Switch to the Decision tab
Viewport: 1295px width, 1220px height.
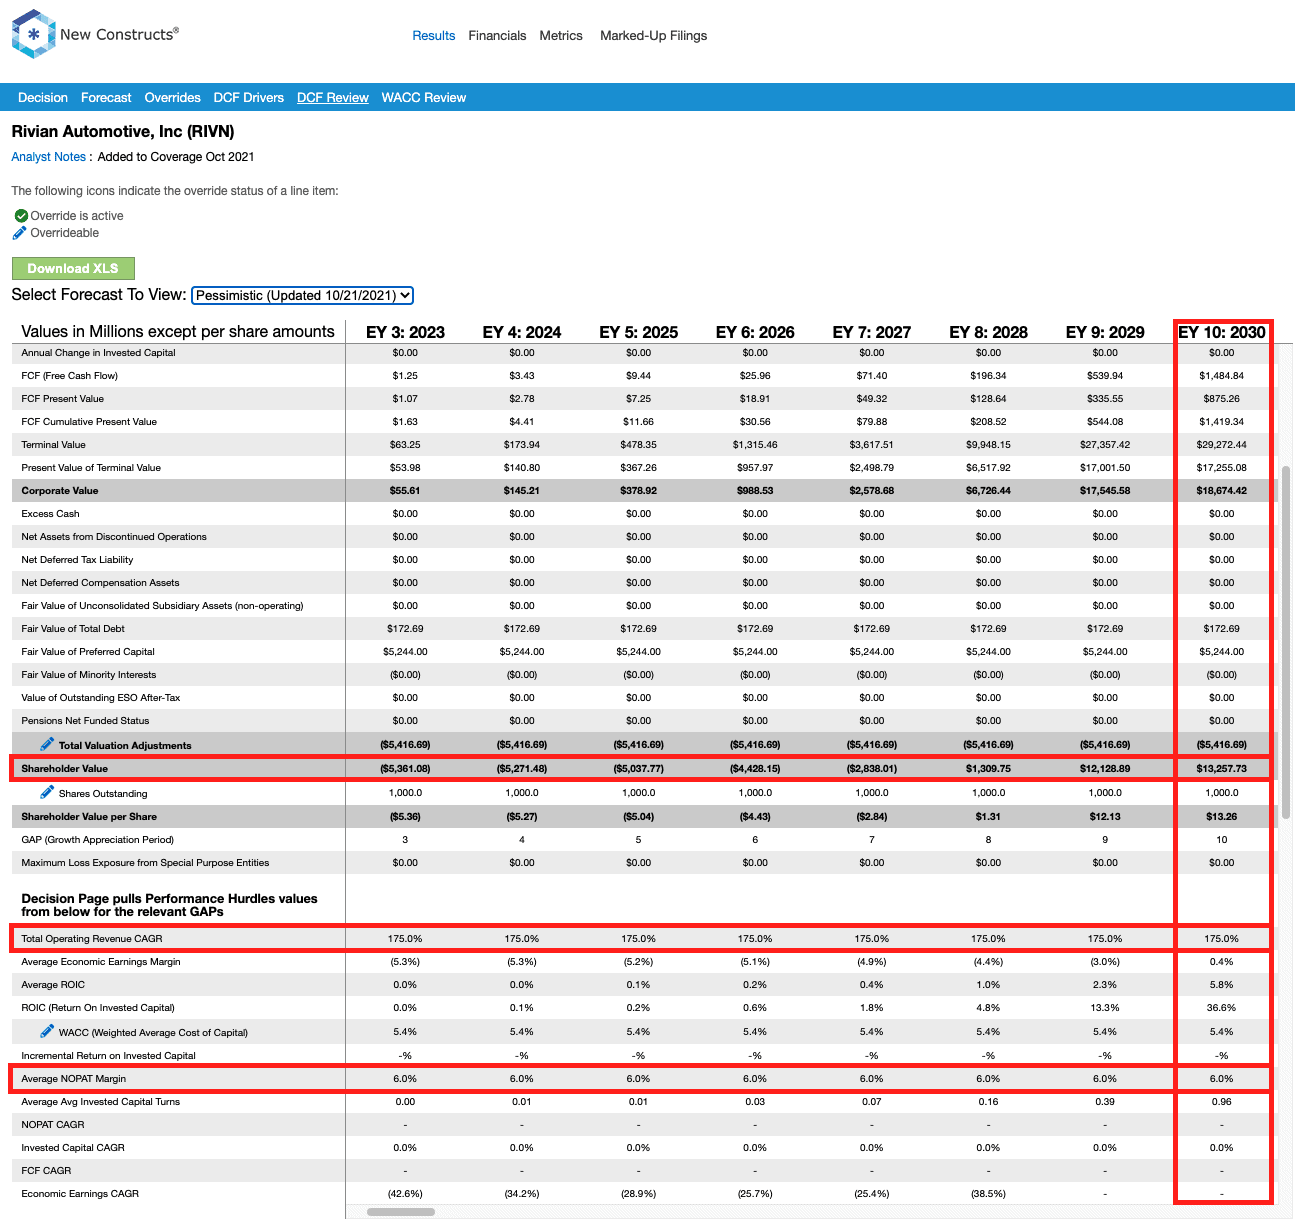pos(43,97)
